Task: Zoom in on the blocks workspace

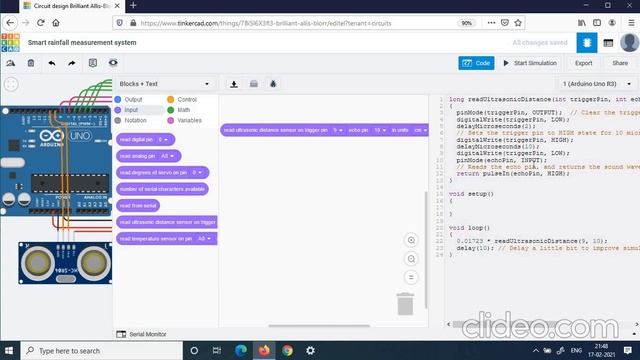Action: coord(411,240)
